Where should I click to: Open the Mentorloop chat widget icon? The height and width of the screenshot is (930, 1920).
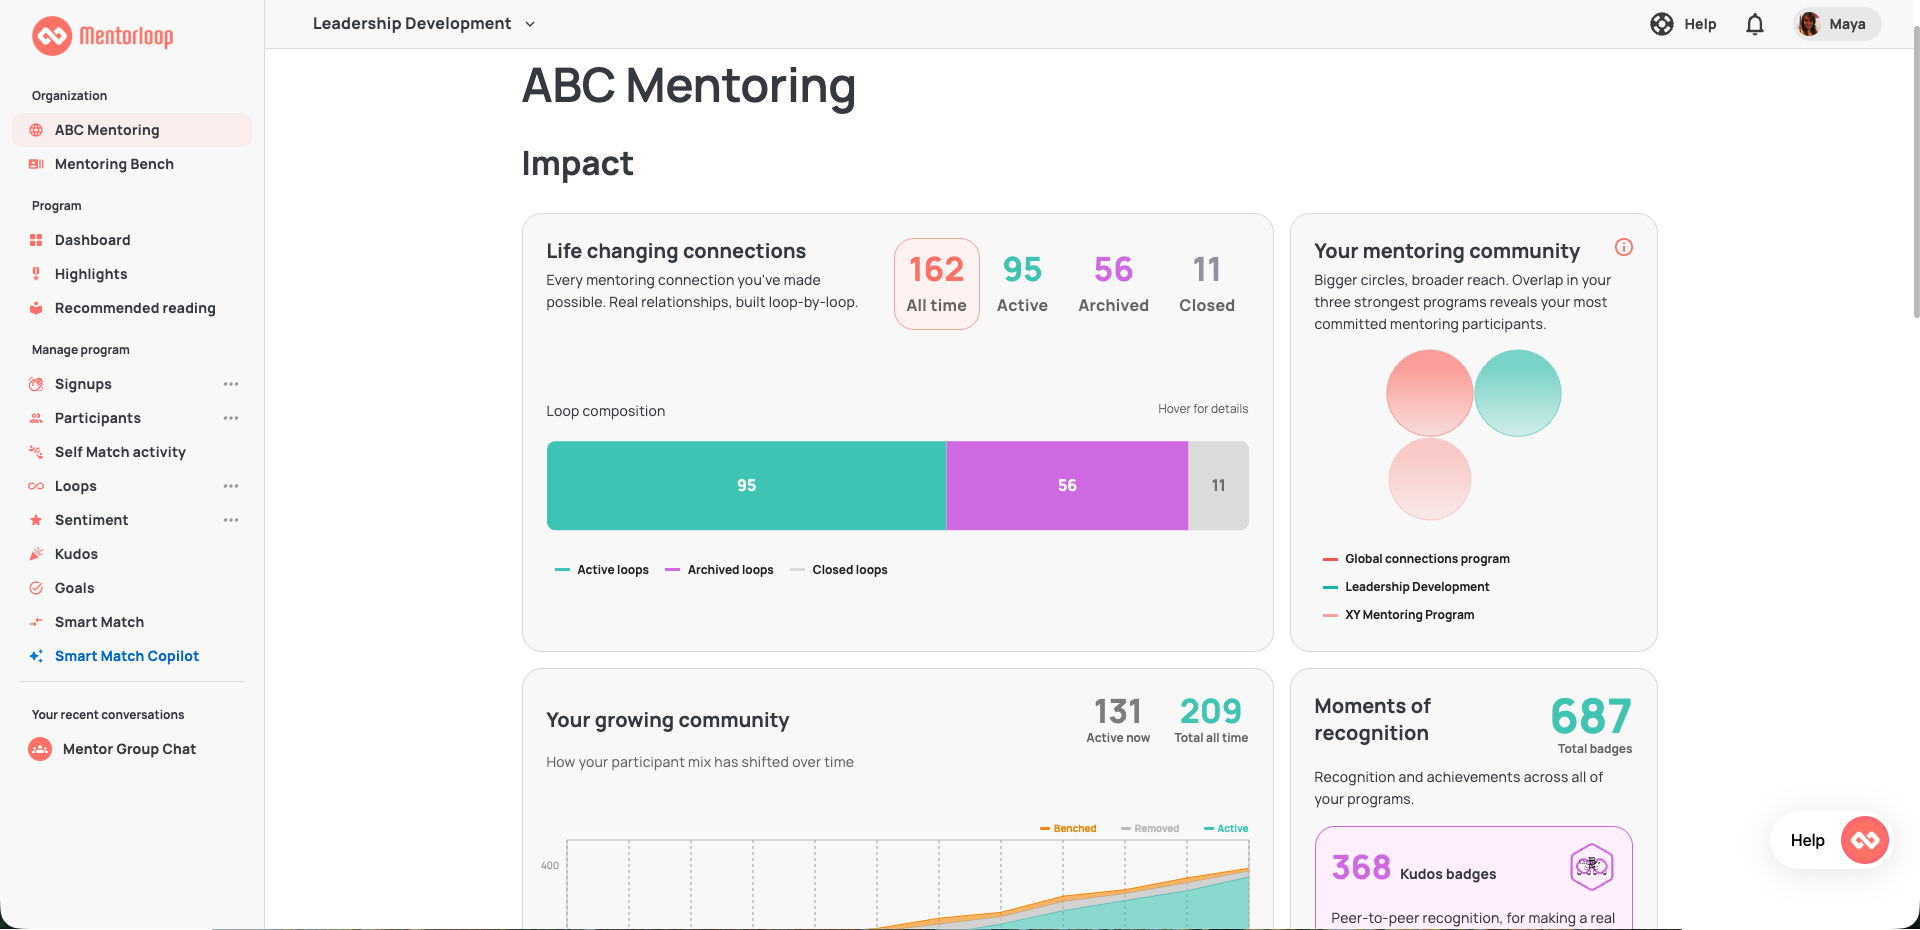point(1865,840)
